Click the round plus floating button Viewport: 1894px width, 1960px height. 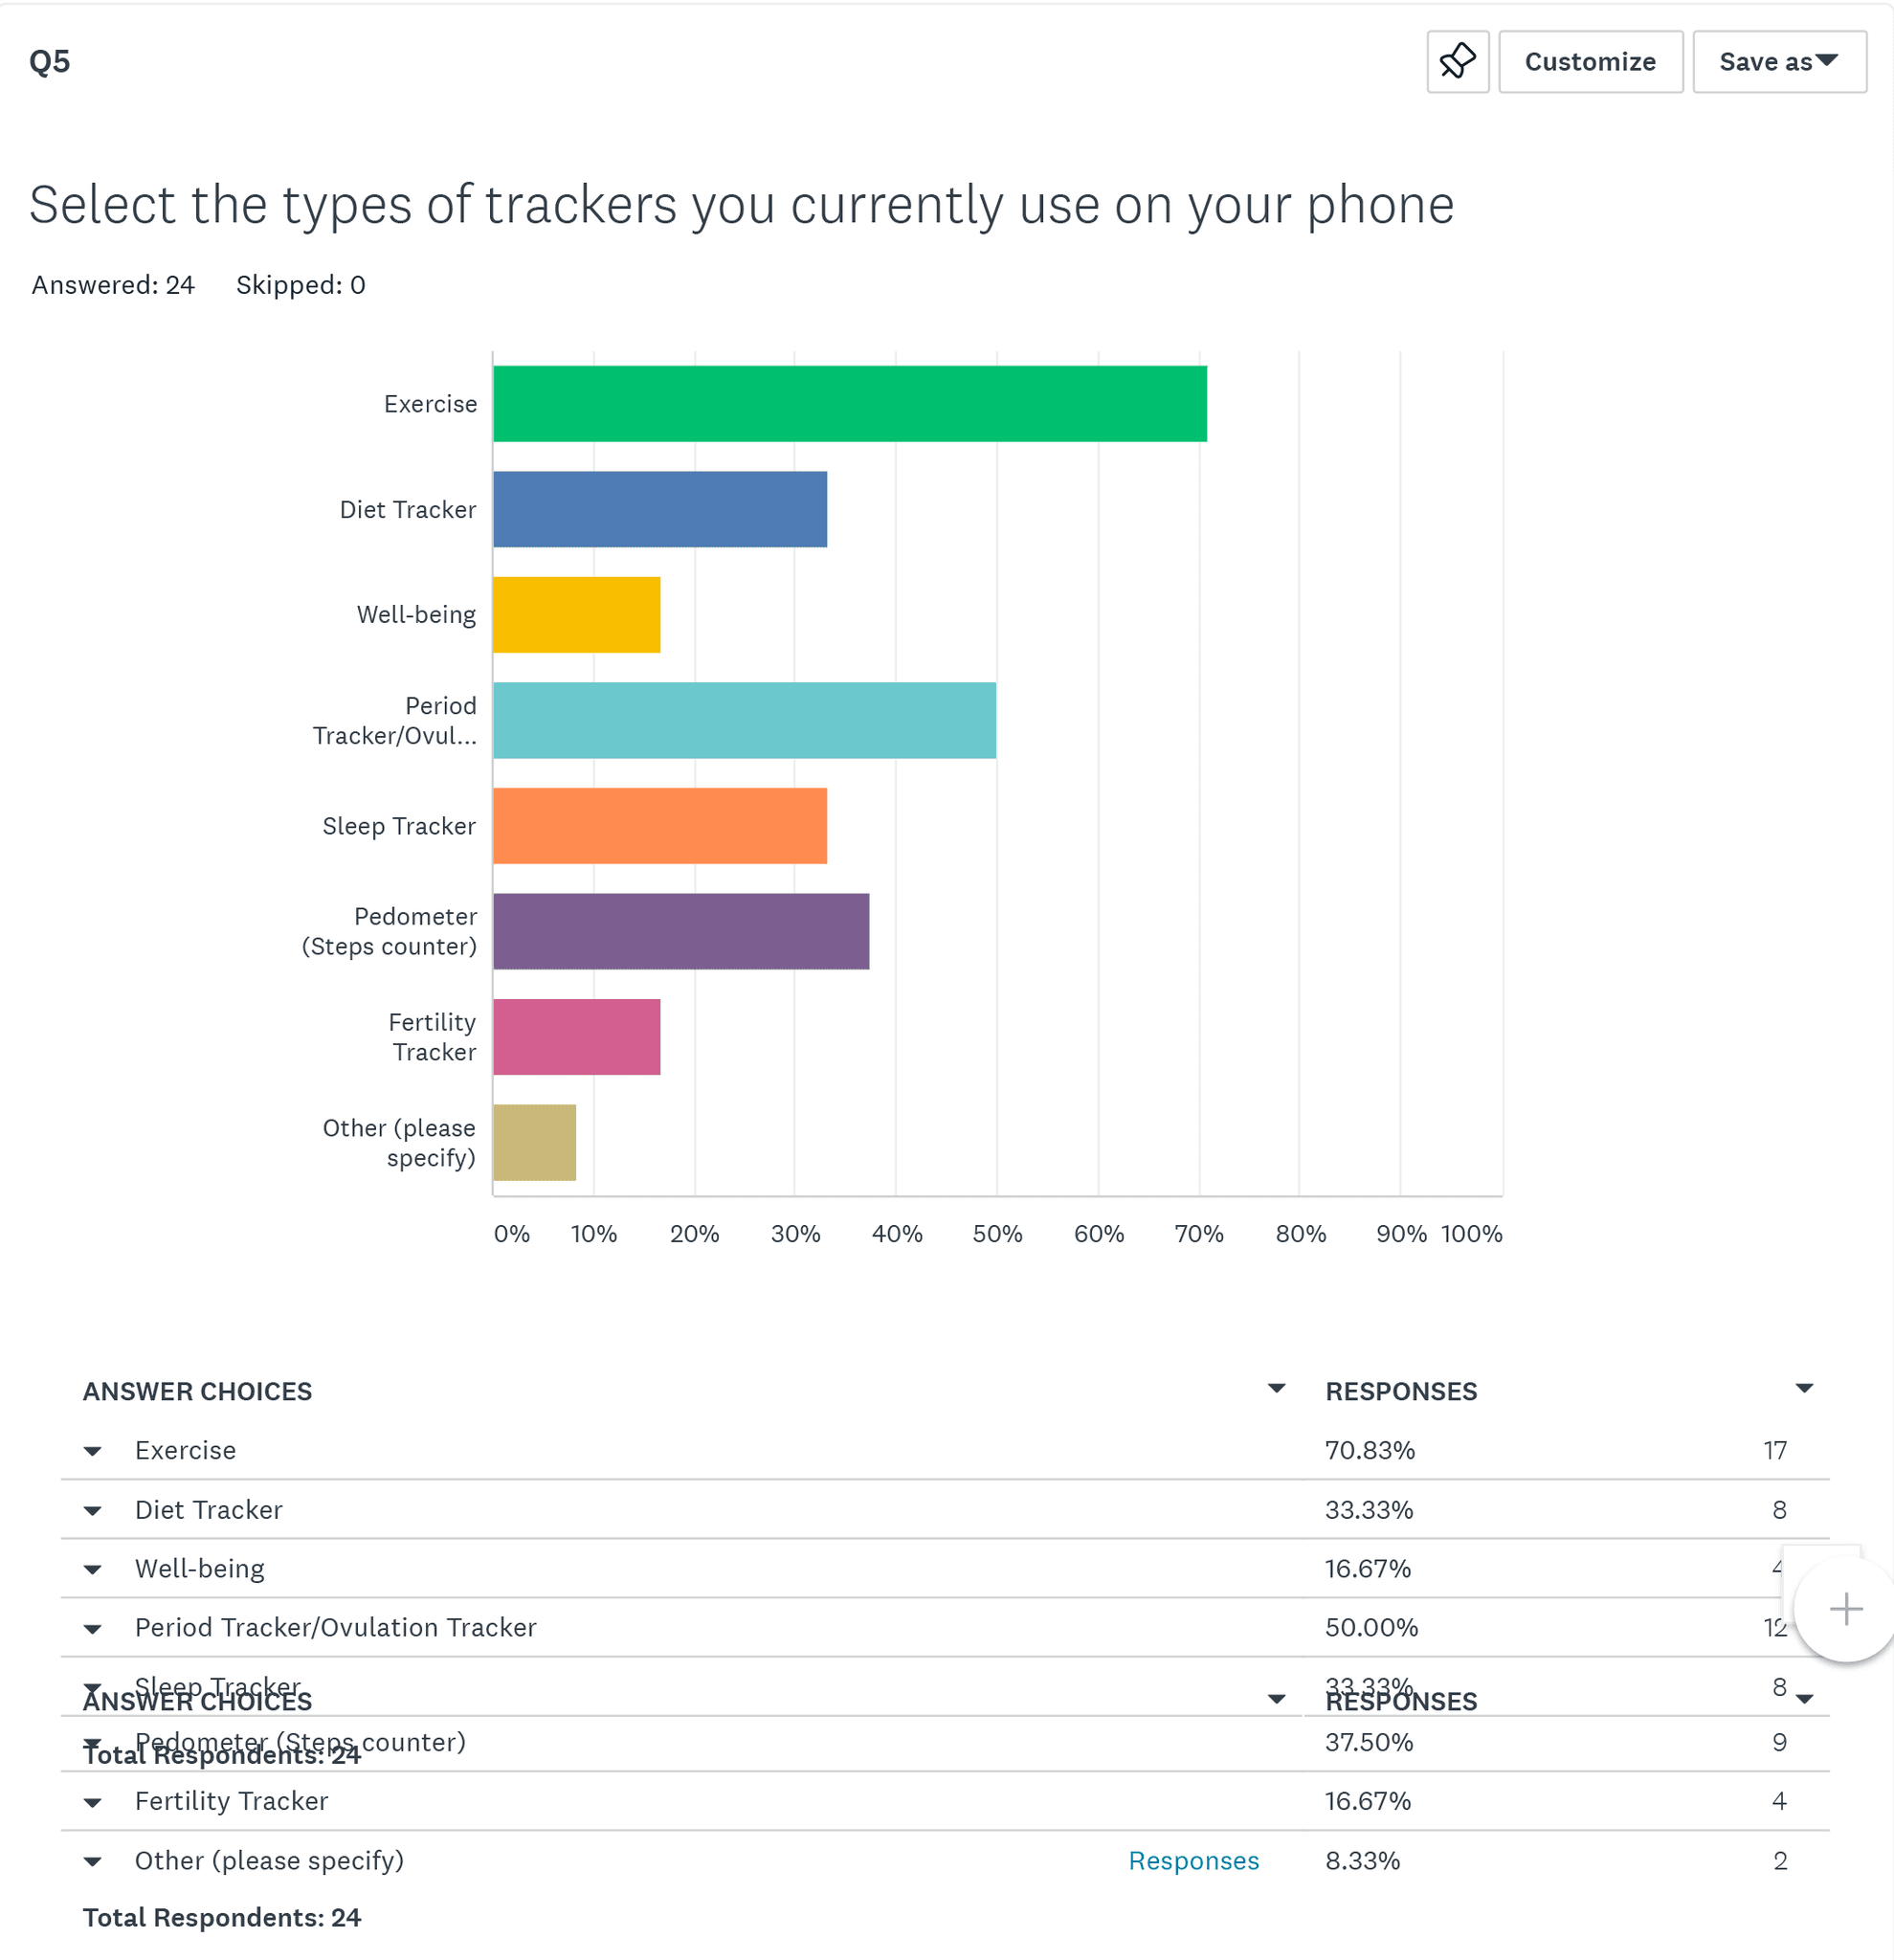click(1844, 1609)
